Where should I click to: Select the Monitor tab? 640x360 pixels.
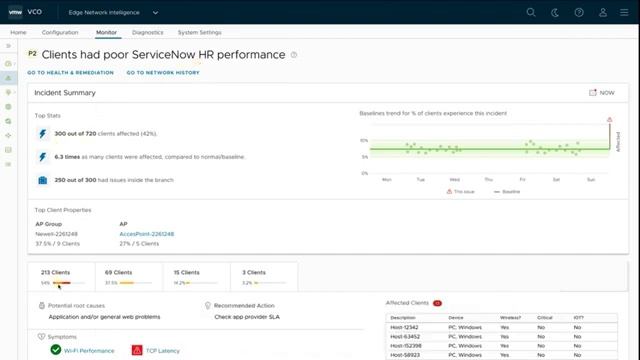[x=107, y=32]
